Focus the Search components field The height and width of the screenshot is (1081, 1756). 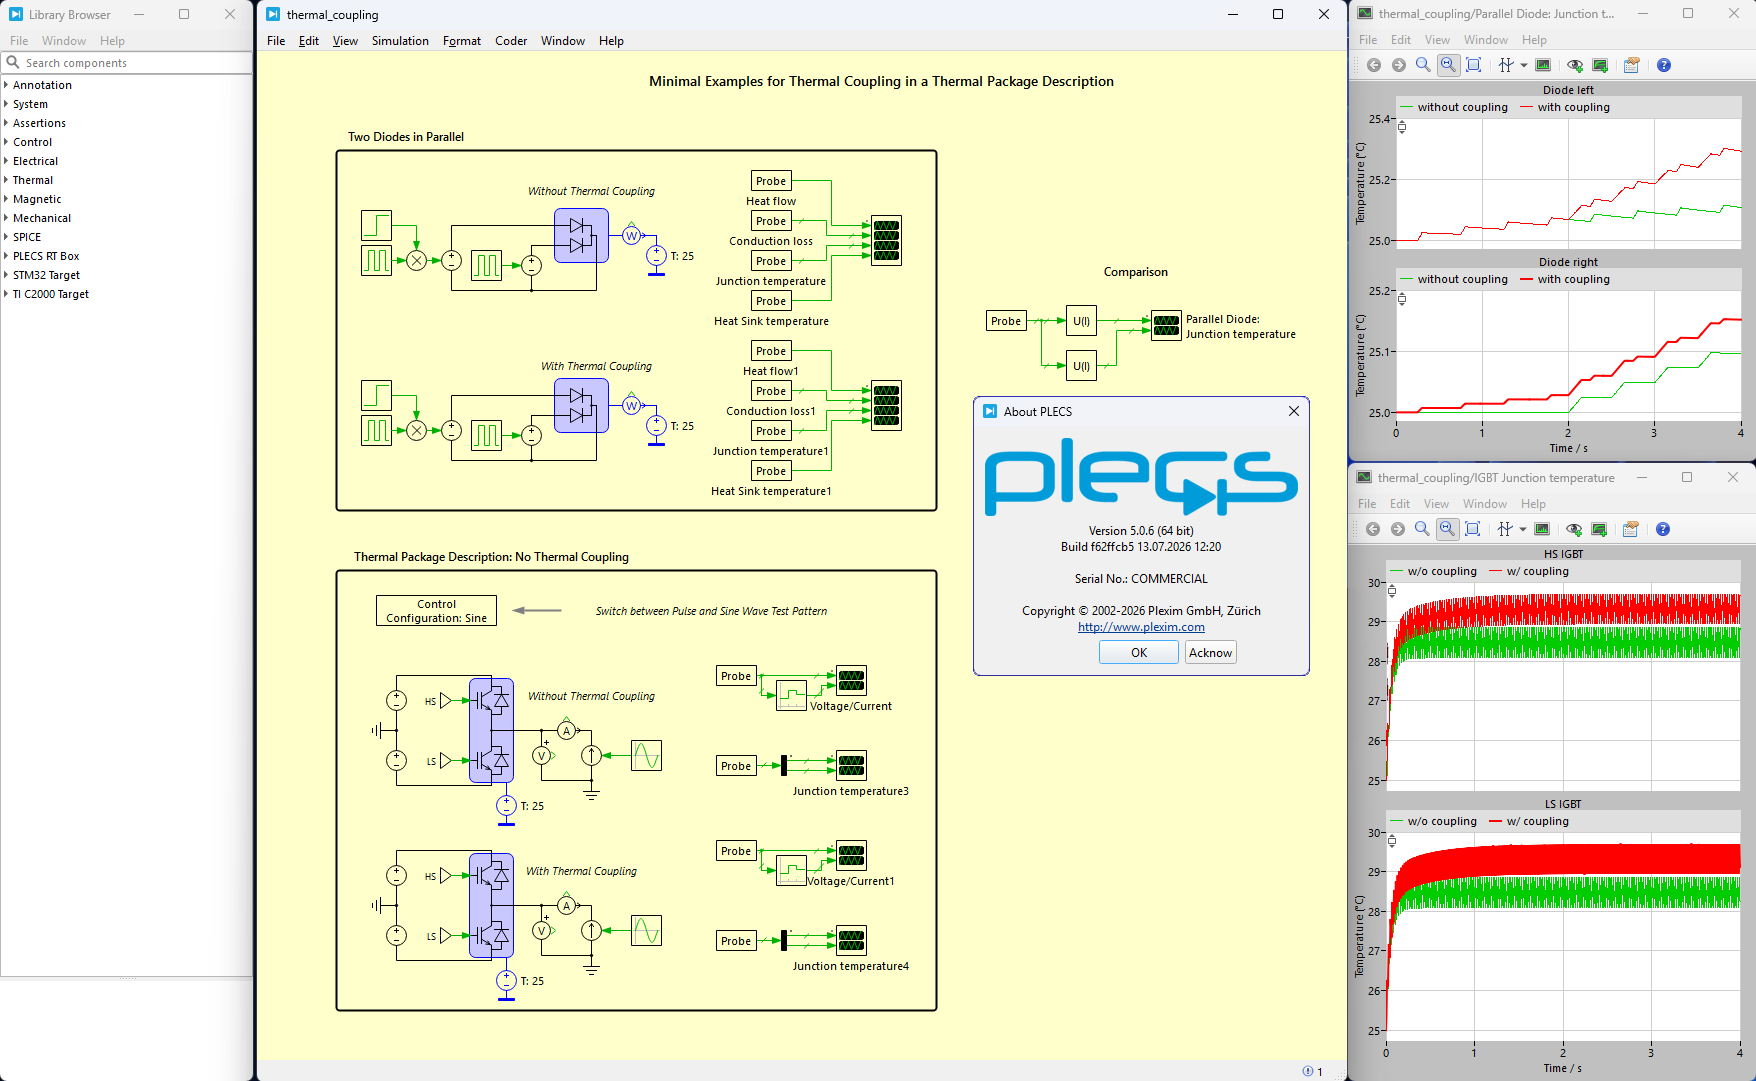(x=127, y=63)
